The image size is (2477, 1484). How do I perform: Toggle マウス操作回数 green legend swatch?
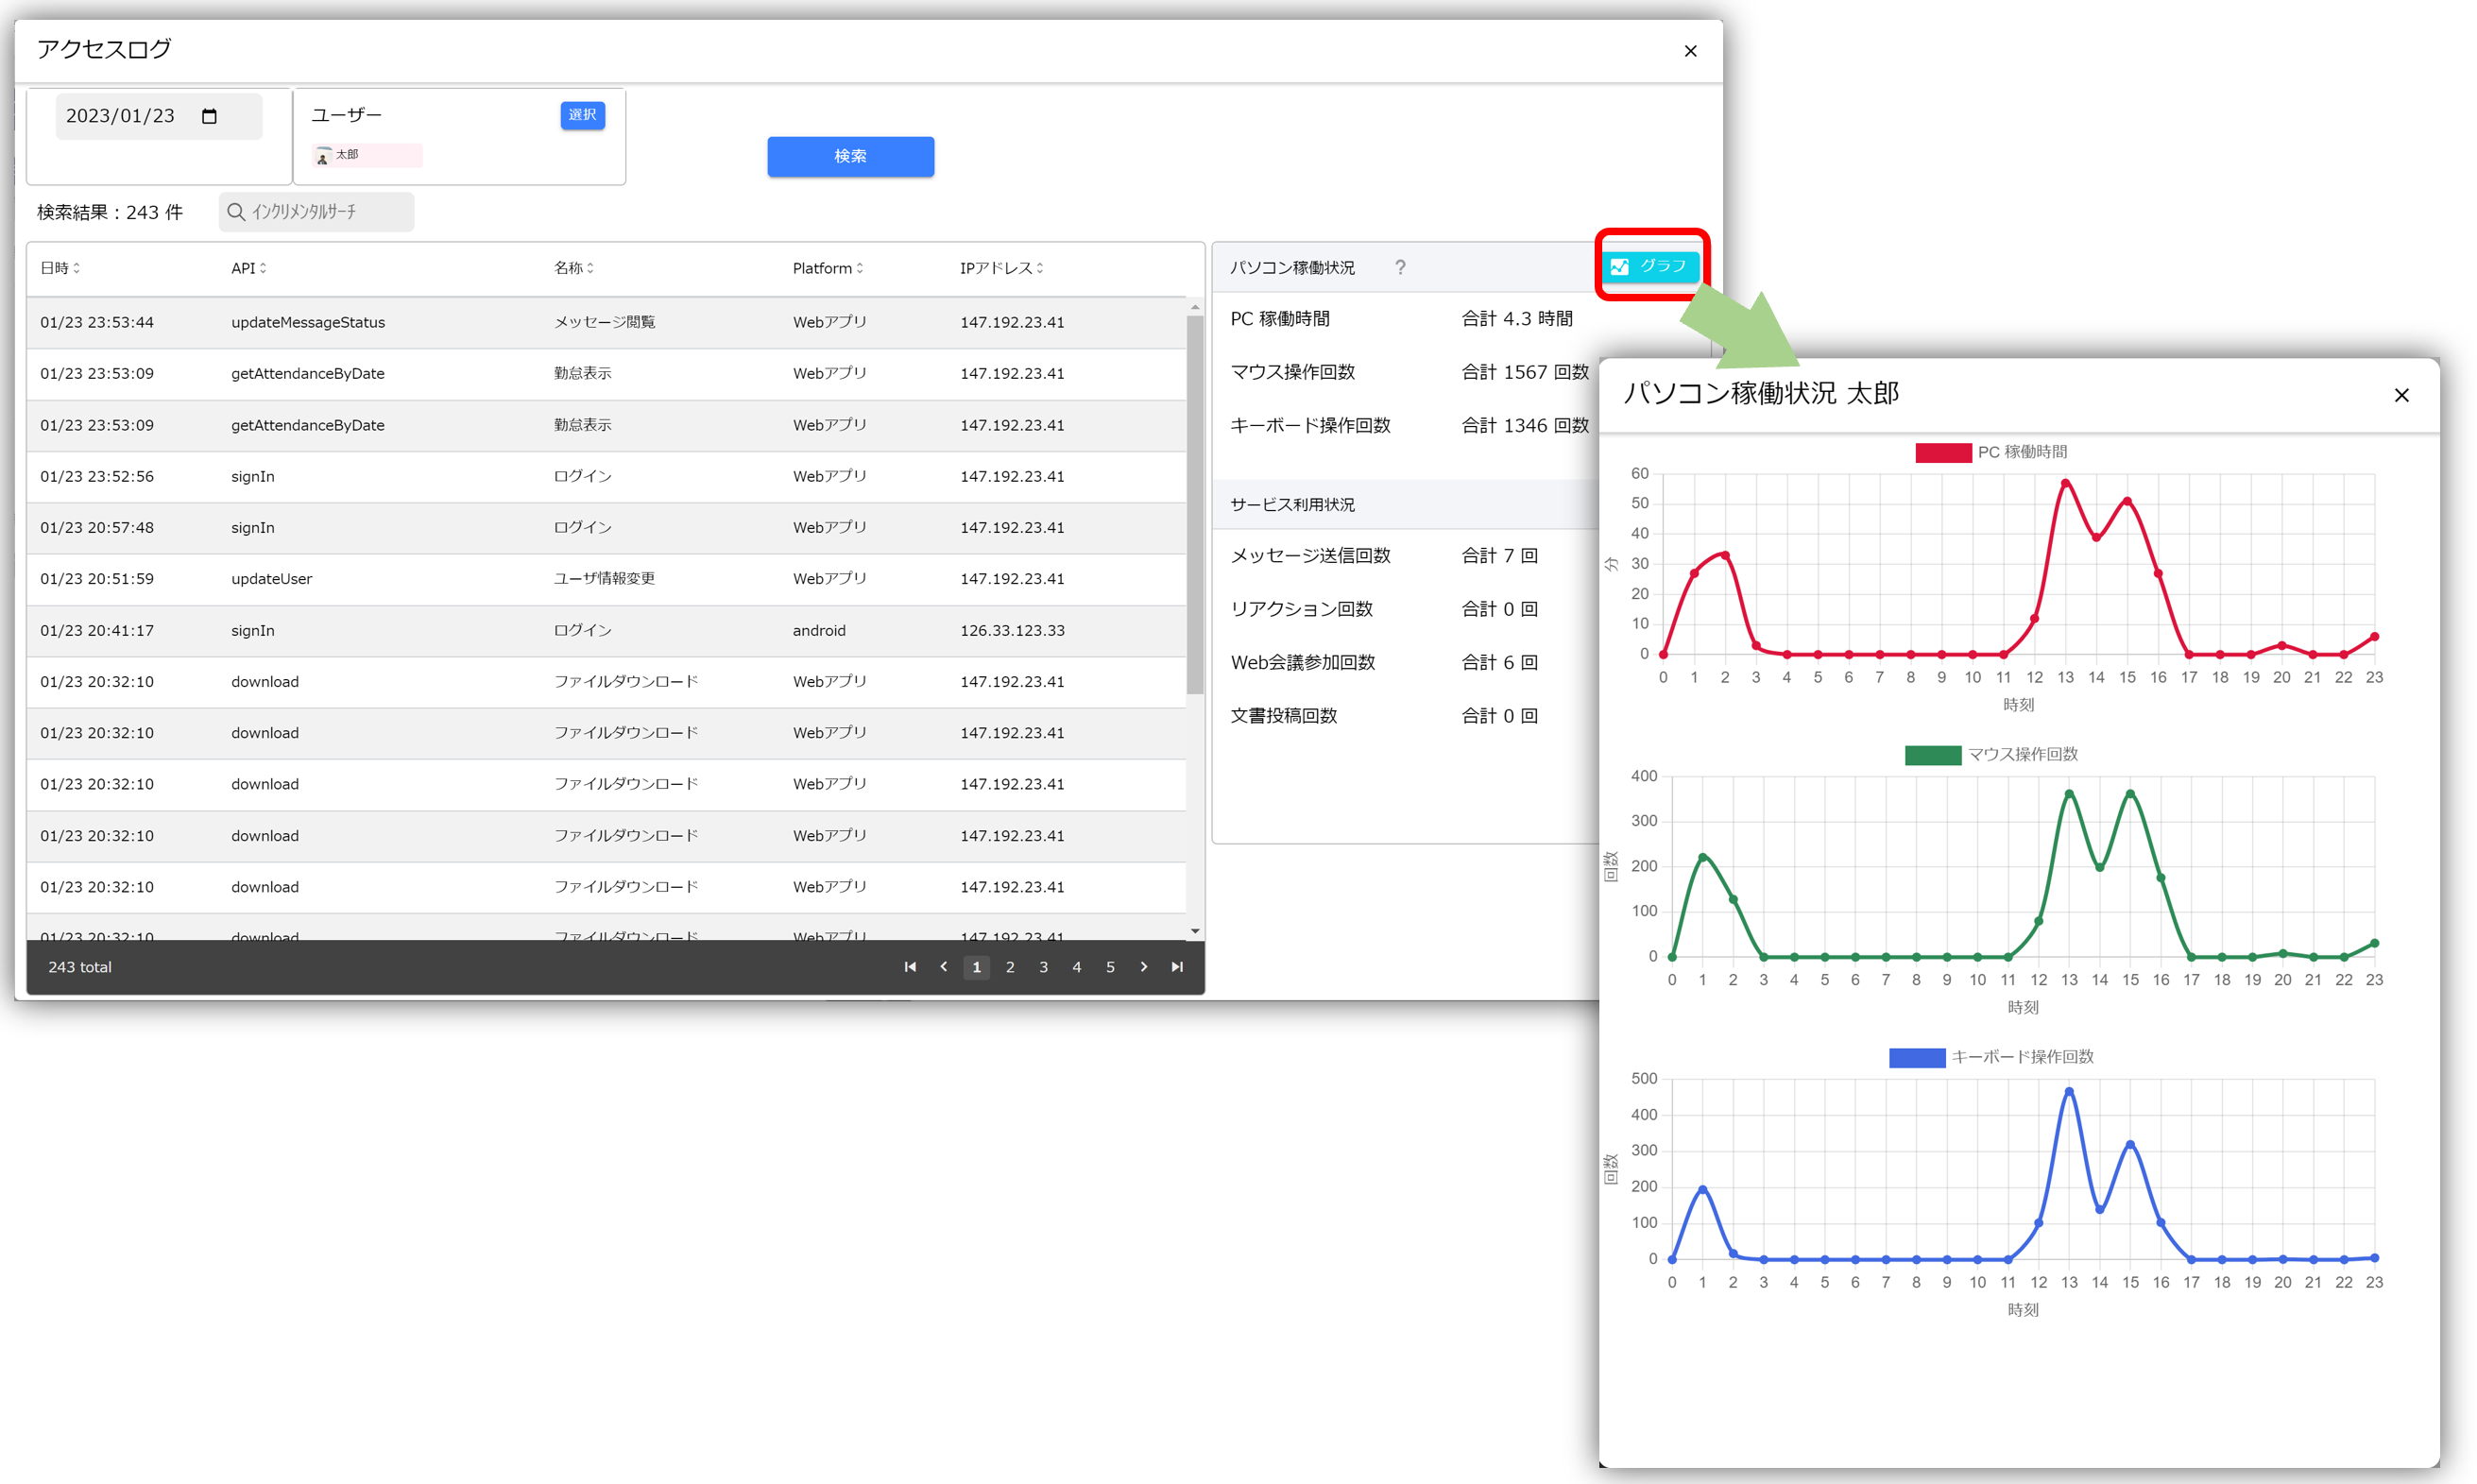(1932, 755)
